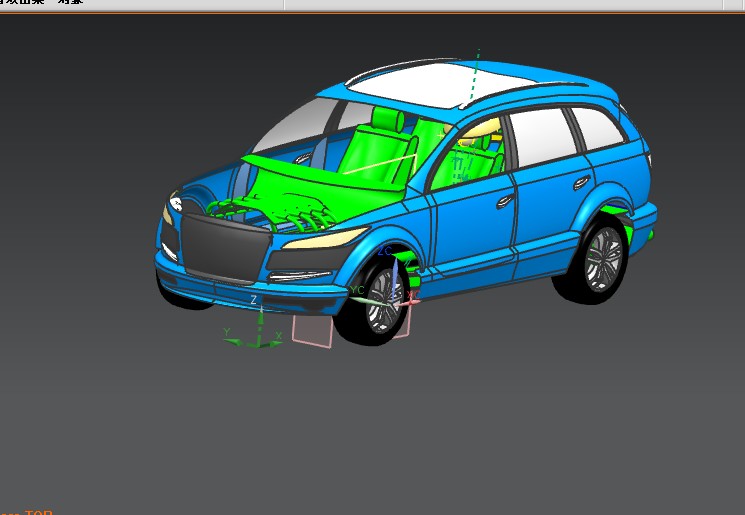745x515 pixels.
Task: Click the rear door handle
Action: [x=582, y=182]
